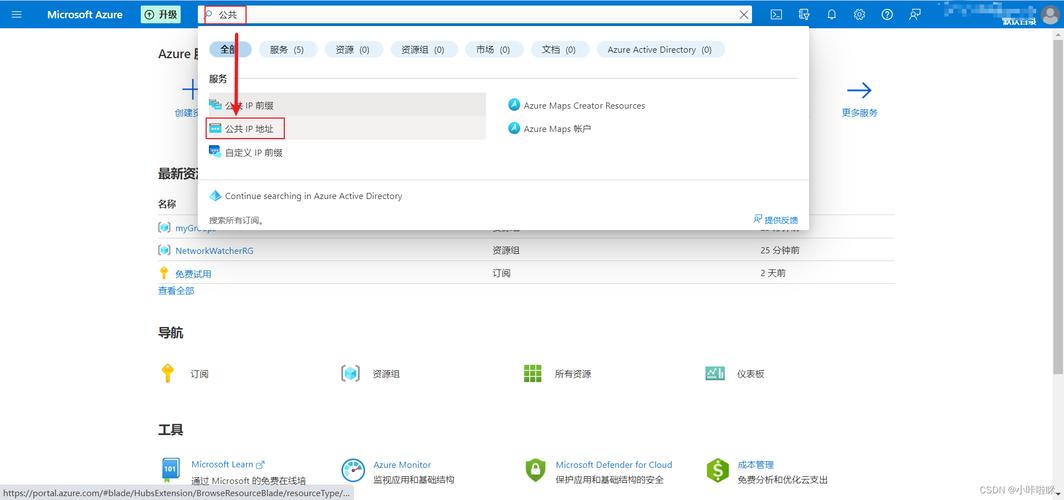Open the hamburger portal menu
This screenshot has width=1064, height=500.
[16, 14]
